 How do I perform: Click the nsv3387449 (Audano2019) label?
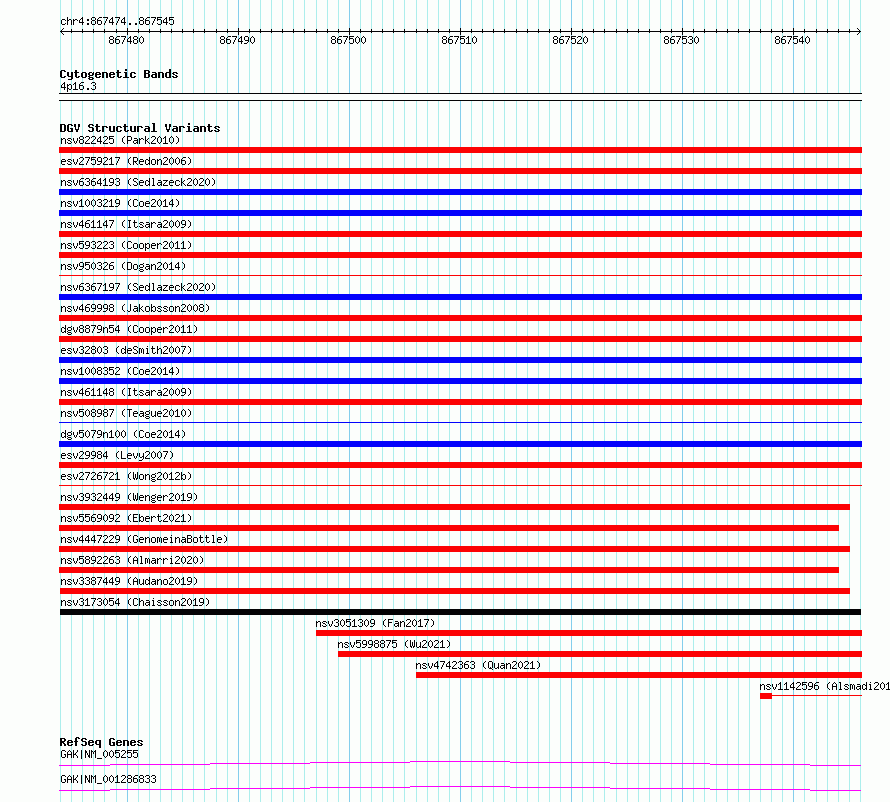[x=129, y=581]
